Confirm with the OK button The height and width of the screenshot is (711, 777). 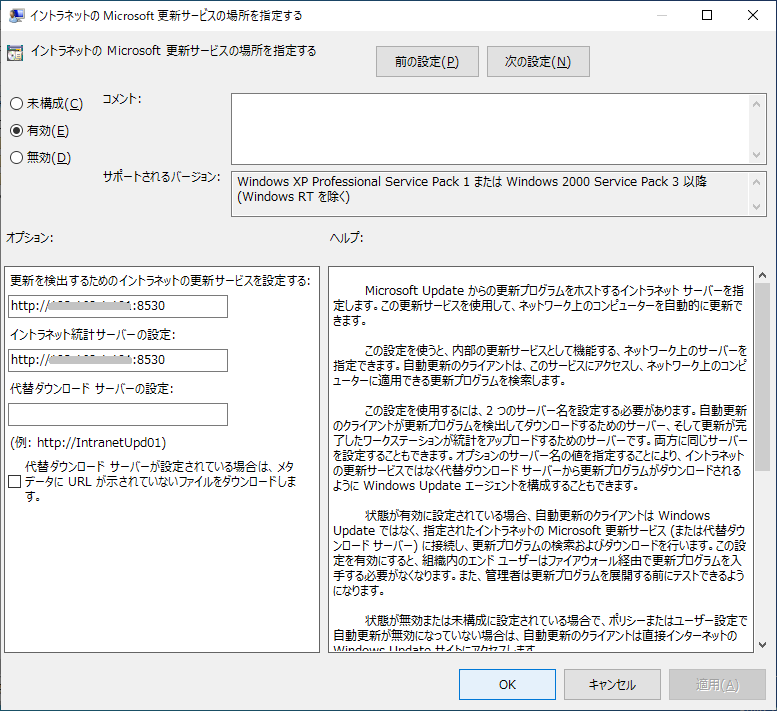click(x=507, y=684)
